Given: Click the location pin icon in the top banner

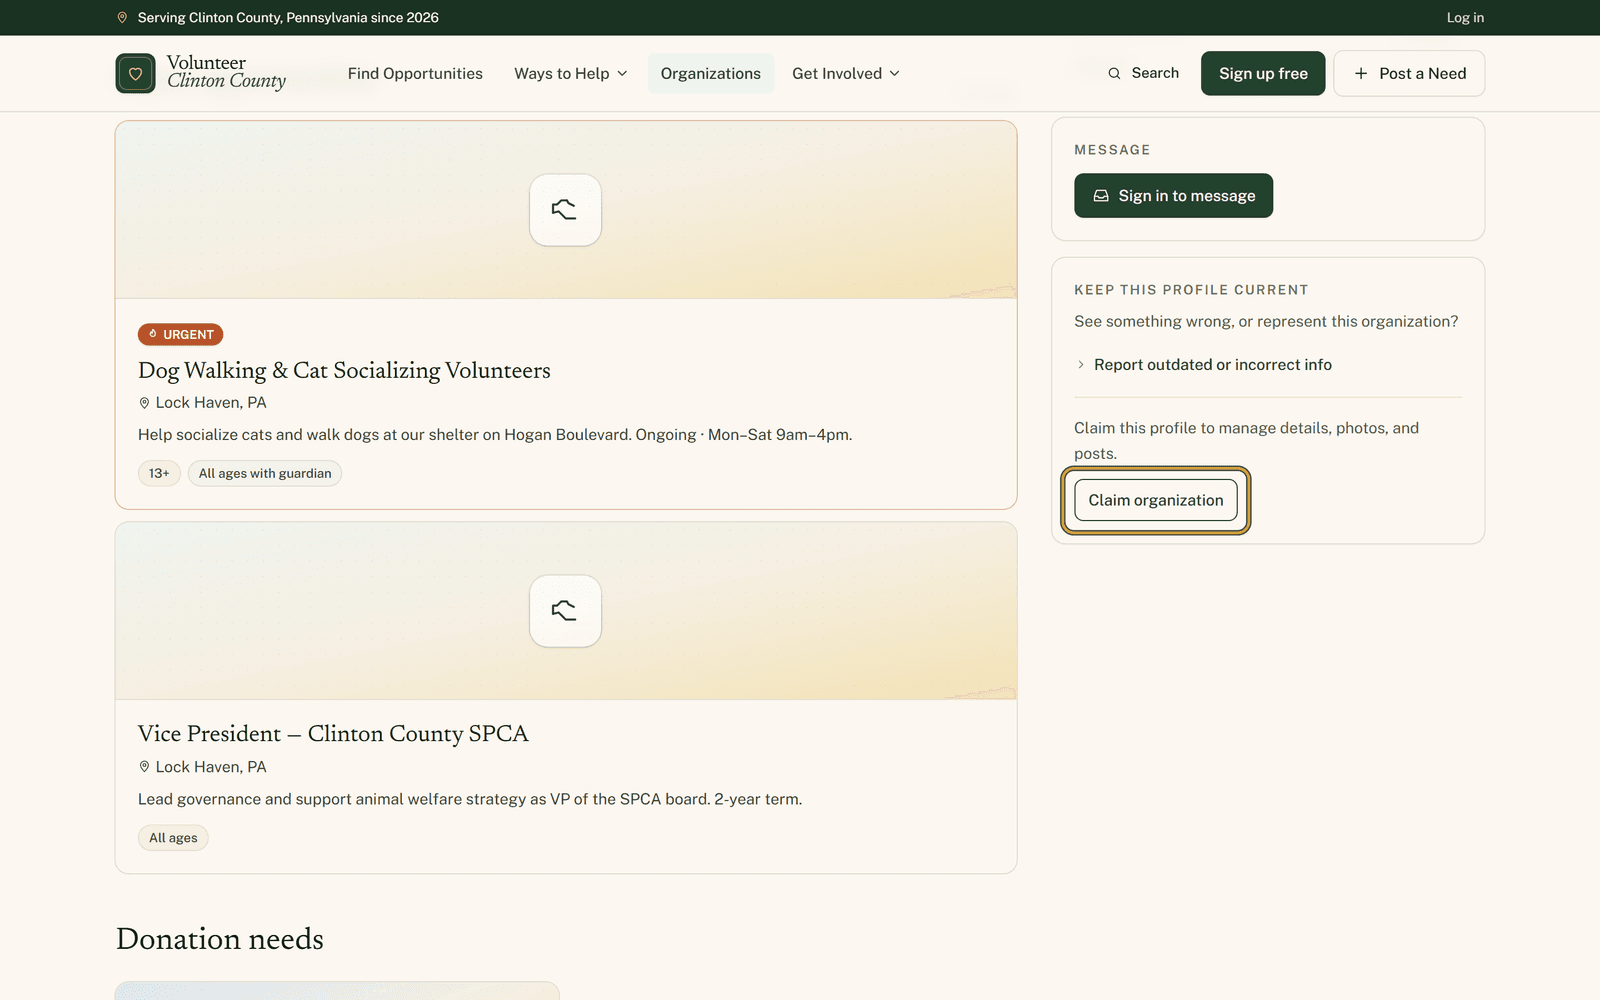Looking at the screenshot, I should pos(122,18).
